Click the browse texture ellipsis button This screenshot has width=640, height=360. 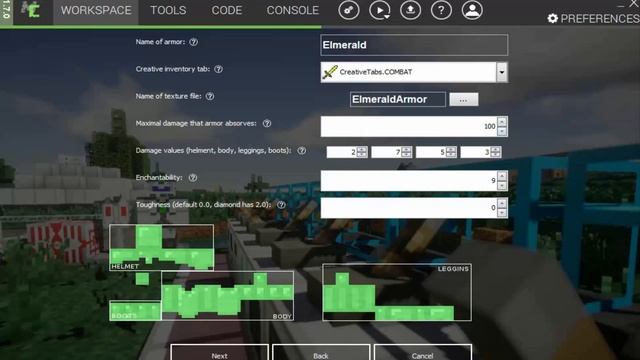coord(464,100)
